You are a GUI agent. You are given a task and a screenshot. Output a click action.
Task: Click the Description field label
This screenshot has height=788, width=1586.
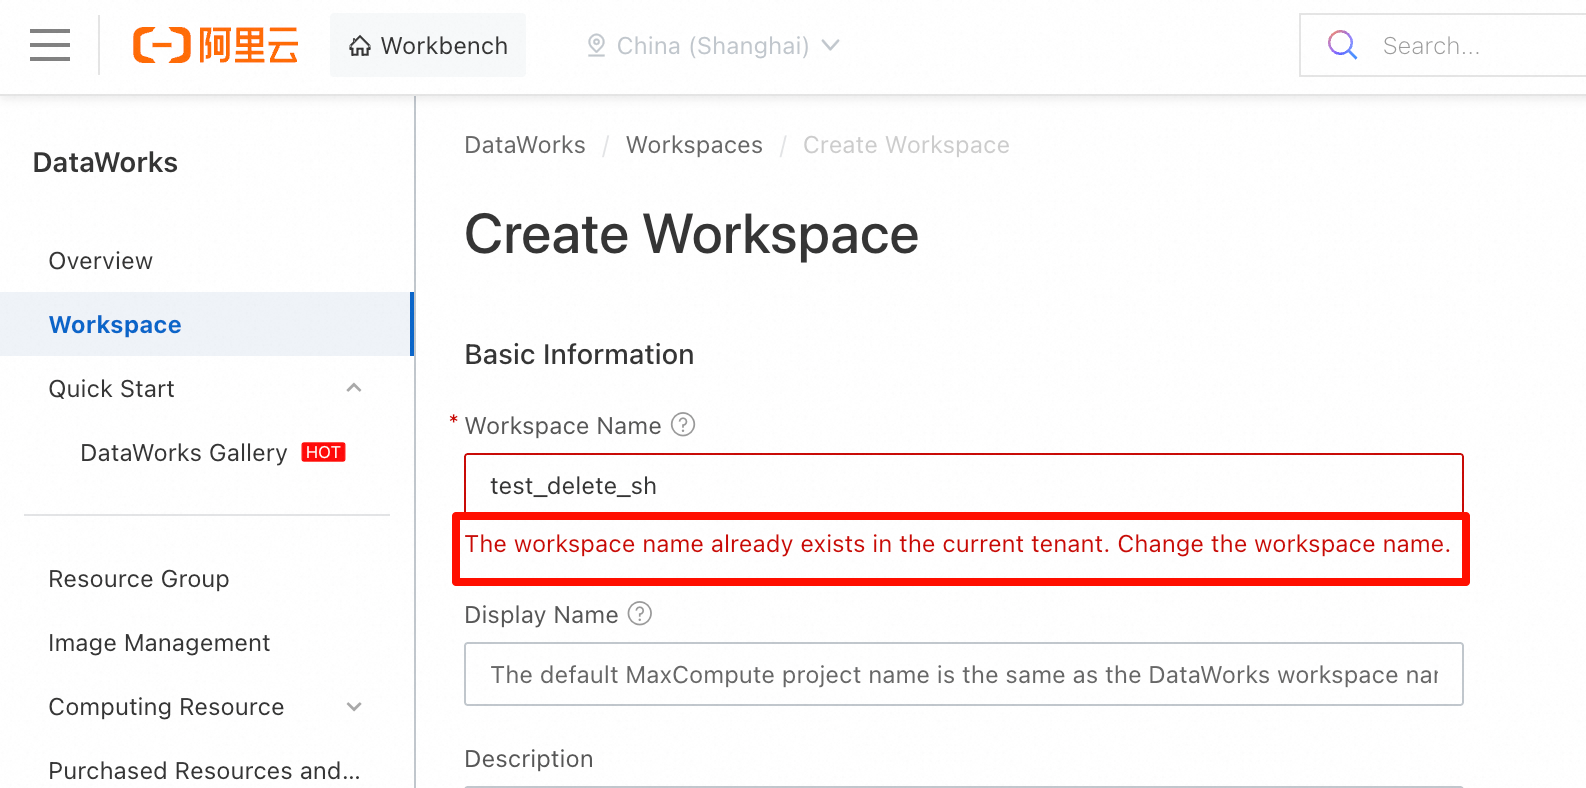point(529,759)
